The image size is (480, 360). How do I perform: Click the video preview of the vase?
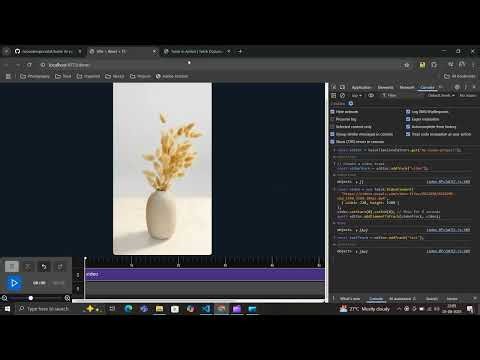pos(162,169)
